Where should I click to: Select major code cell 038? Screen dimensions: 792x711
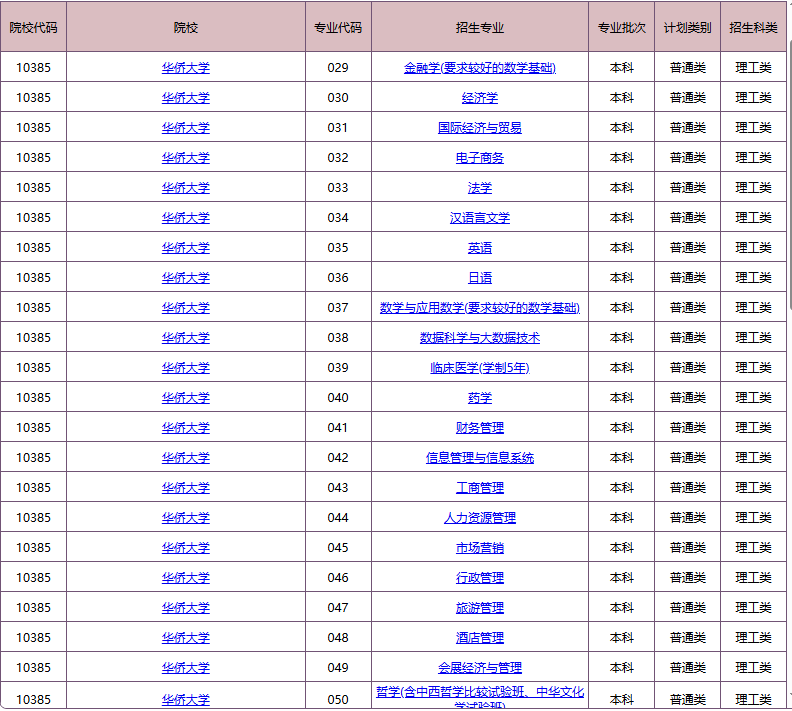coord(338,338)
